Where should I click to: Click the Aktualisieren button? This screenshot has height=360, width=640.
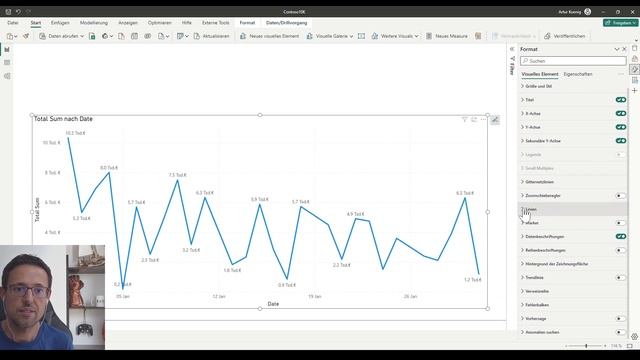click(x=211, y=36)
